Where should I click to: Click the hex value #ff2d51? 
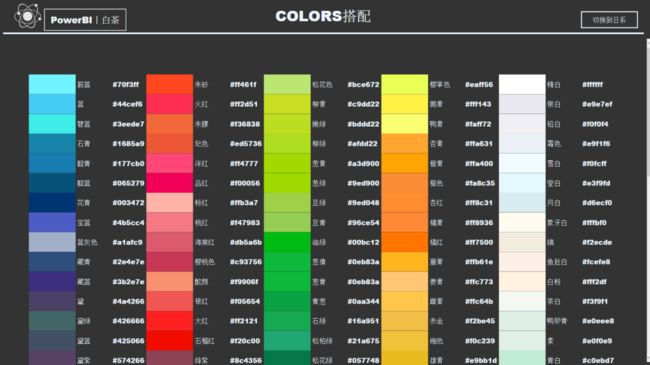coord(244,104)
